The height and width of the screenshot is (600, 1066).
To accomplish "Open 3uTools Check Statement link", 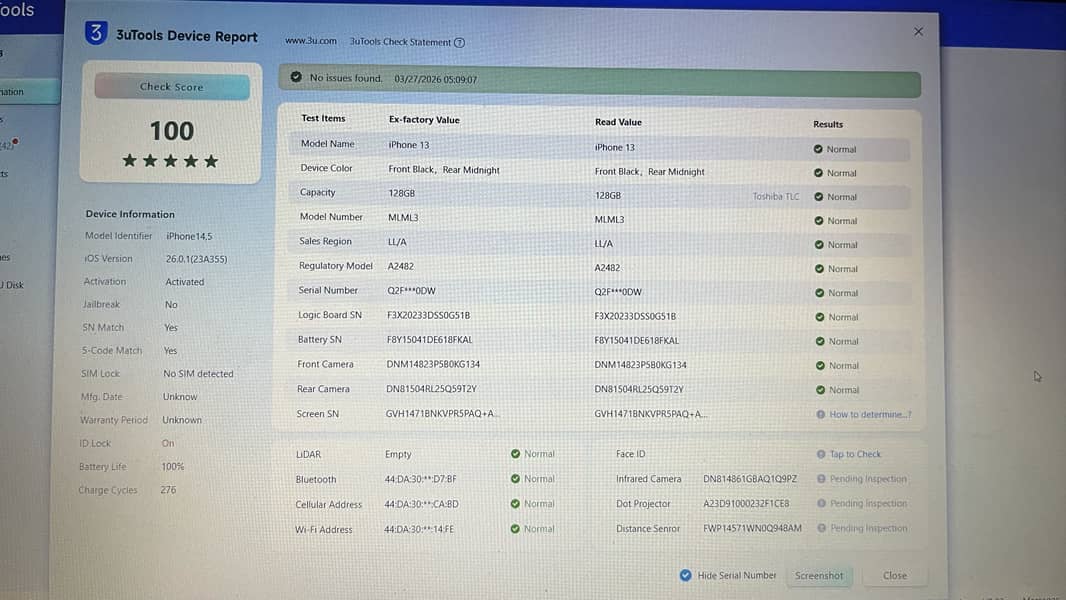I will point(400,41).
